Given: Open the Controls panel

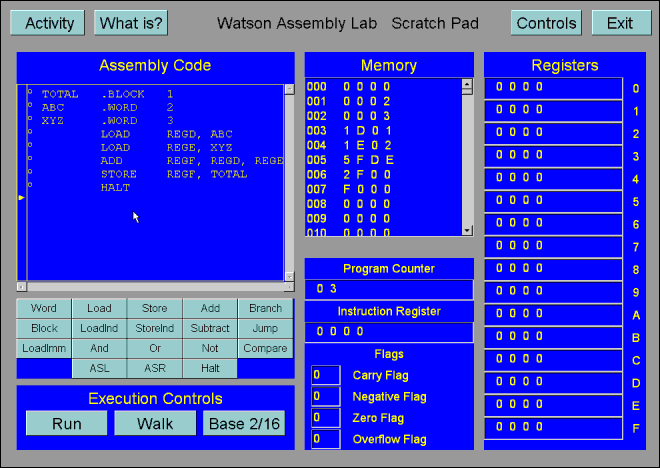Looking at the screenshot, I should 546,23.
